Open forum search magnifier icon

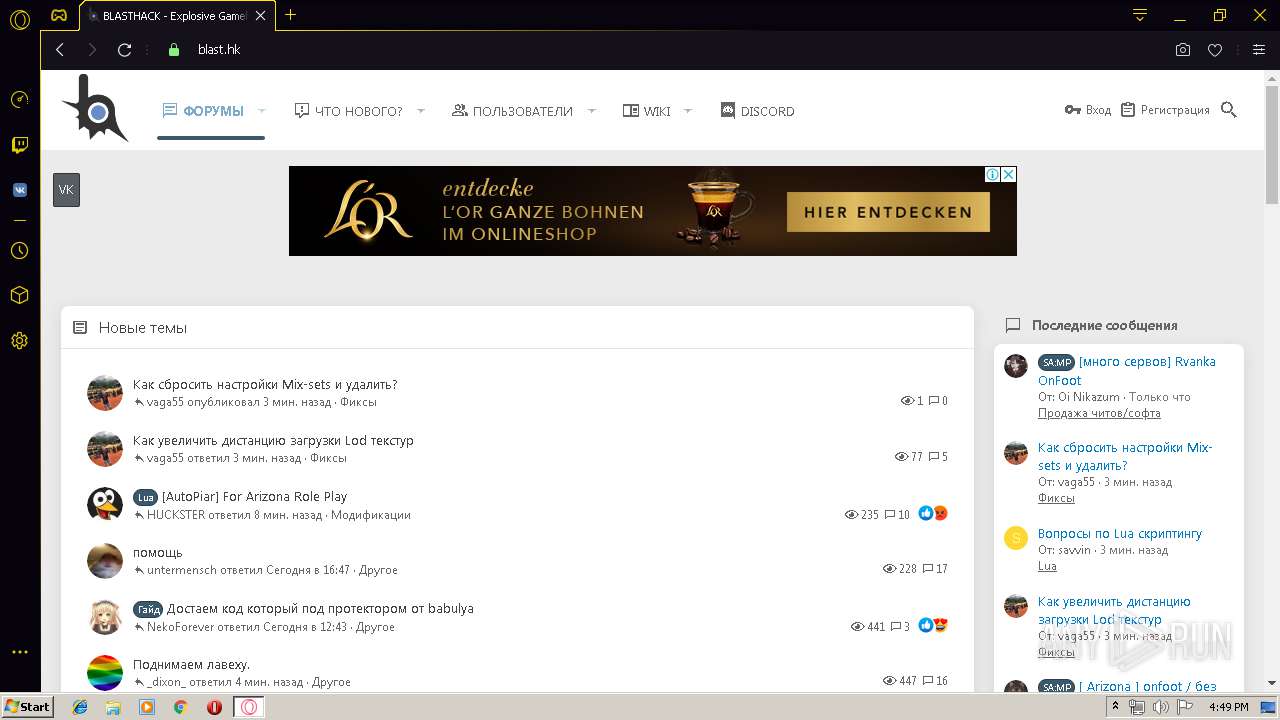(1229, 110)
